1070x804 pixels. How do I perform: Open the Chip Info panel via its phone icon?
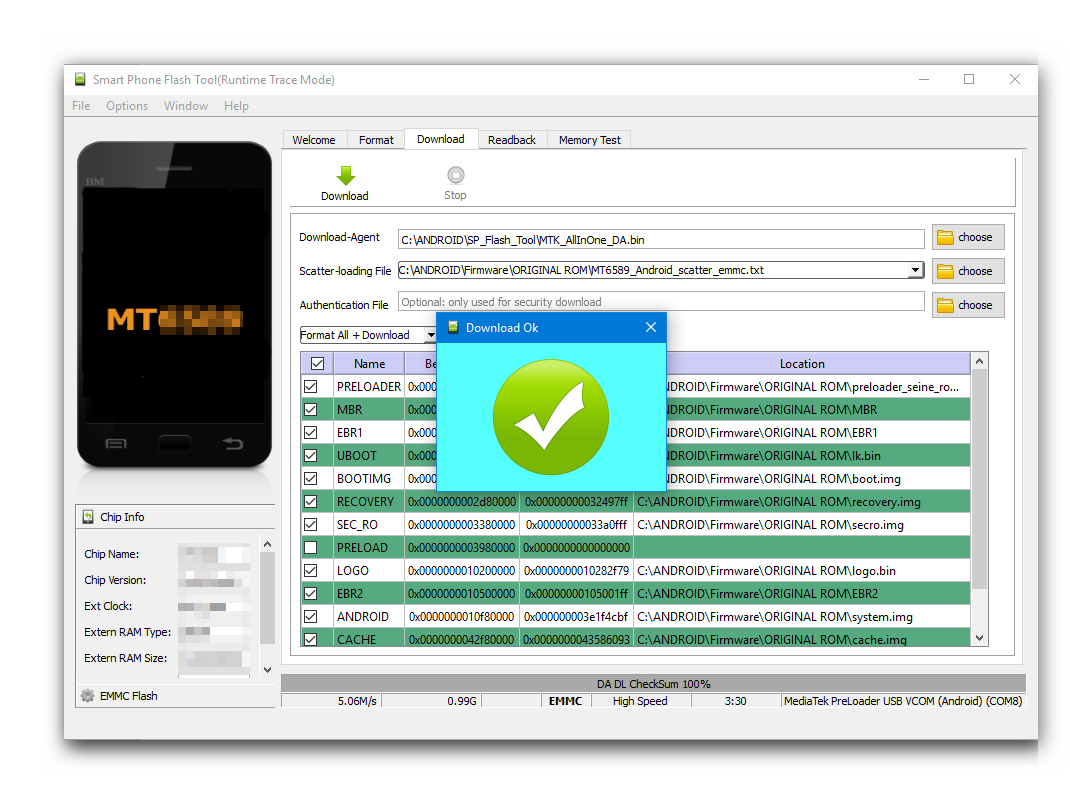click(x=90, y=516)
